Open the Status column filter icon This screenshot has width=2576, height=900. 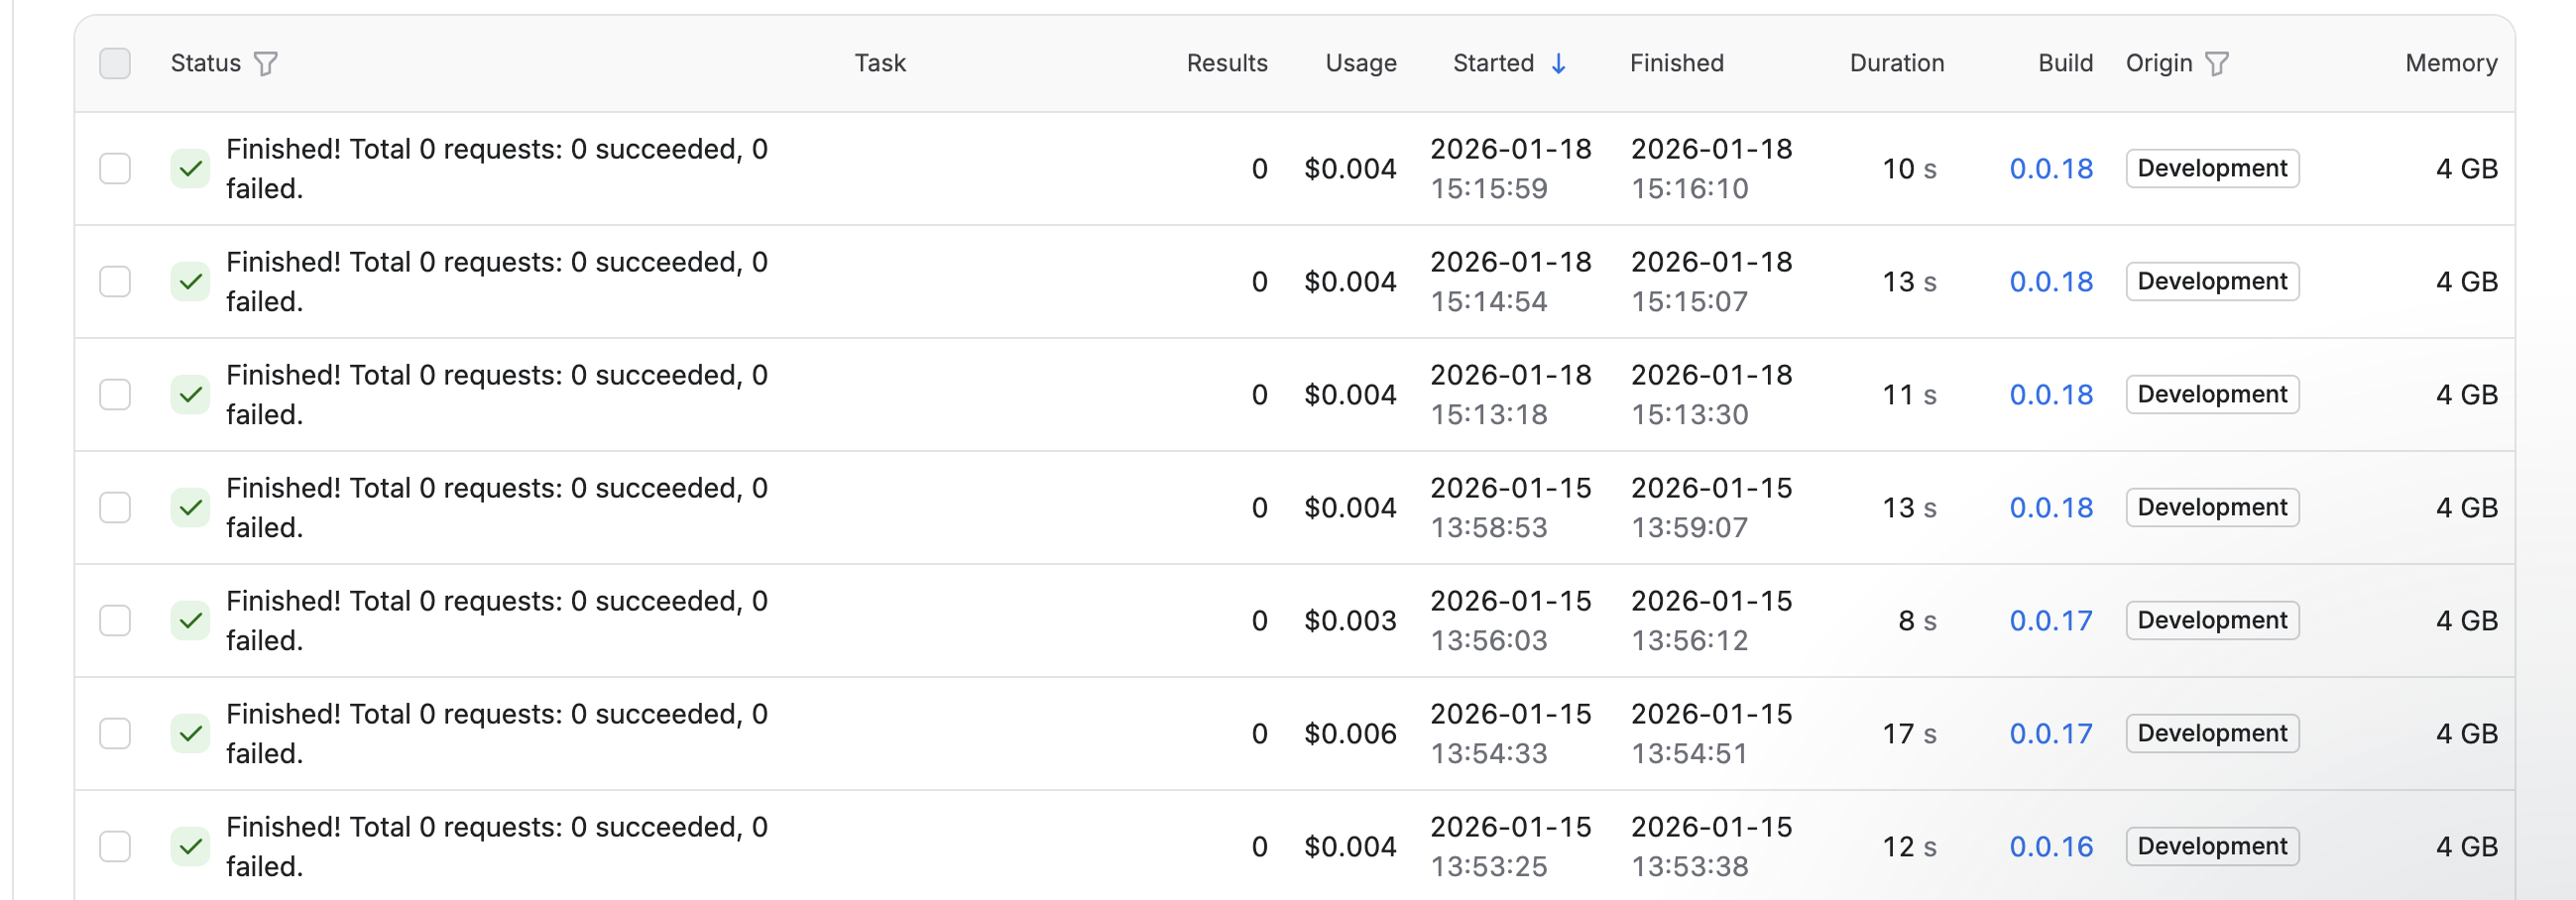[x=265, y=64]
